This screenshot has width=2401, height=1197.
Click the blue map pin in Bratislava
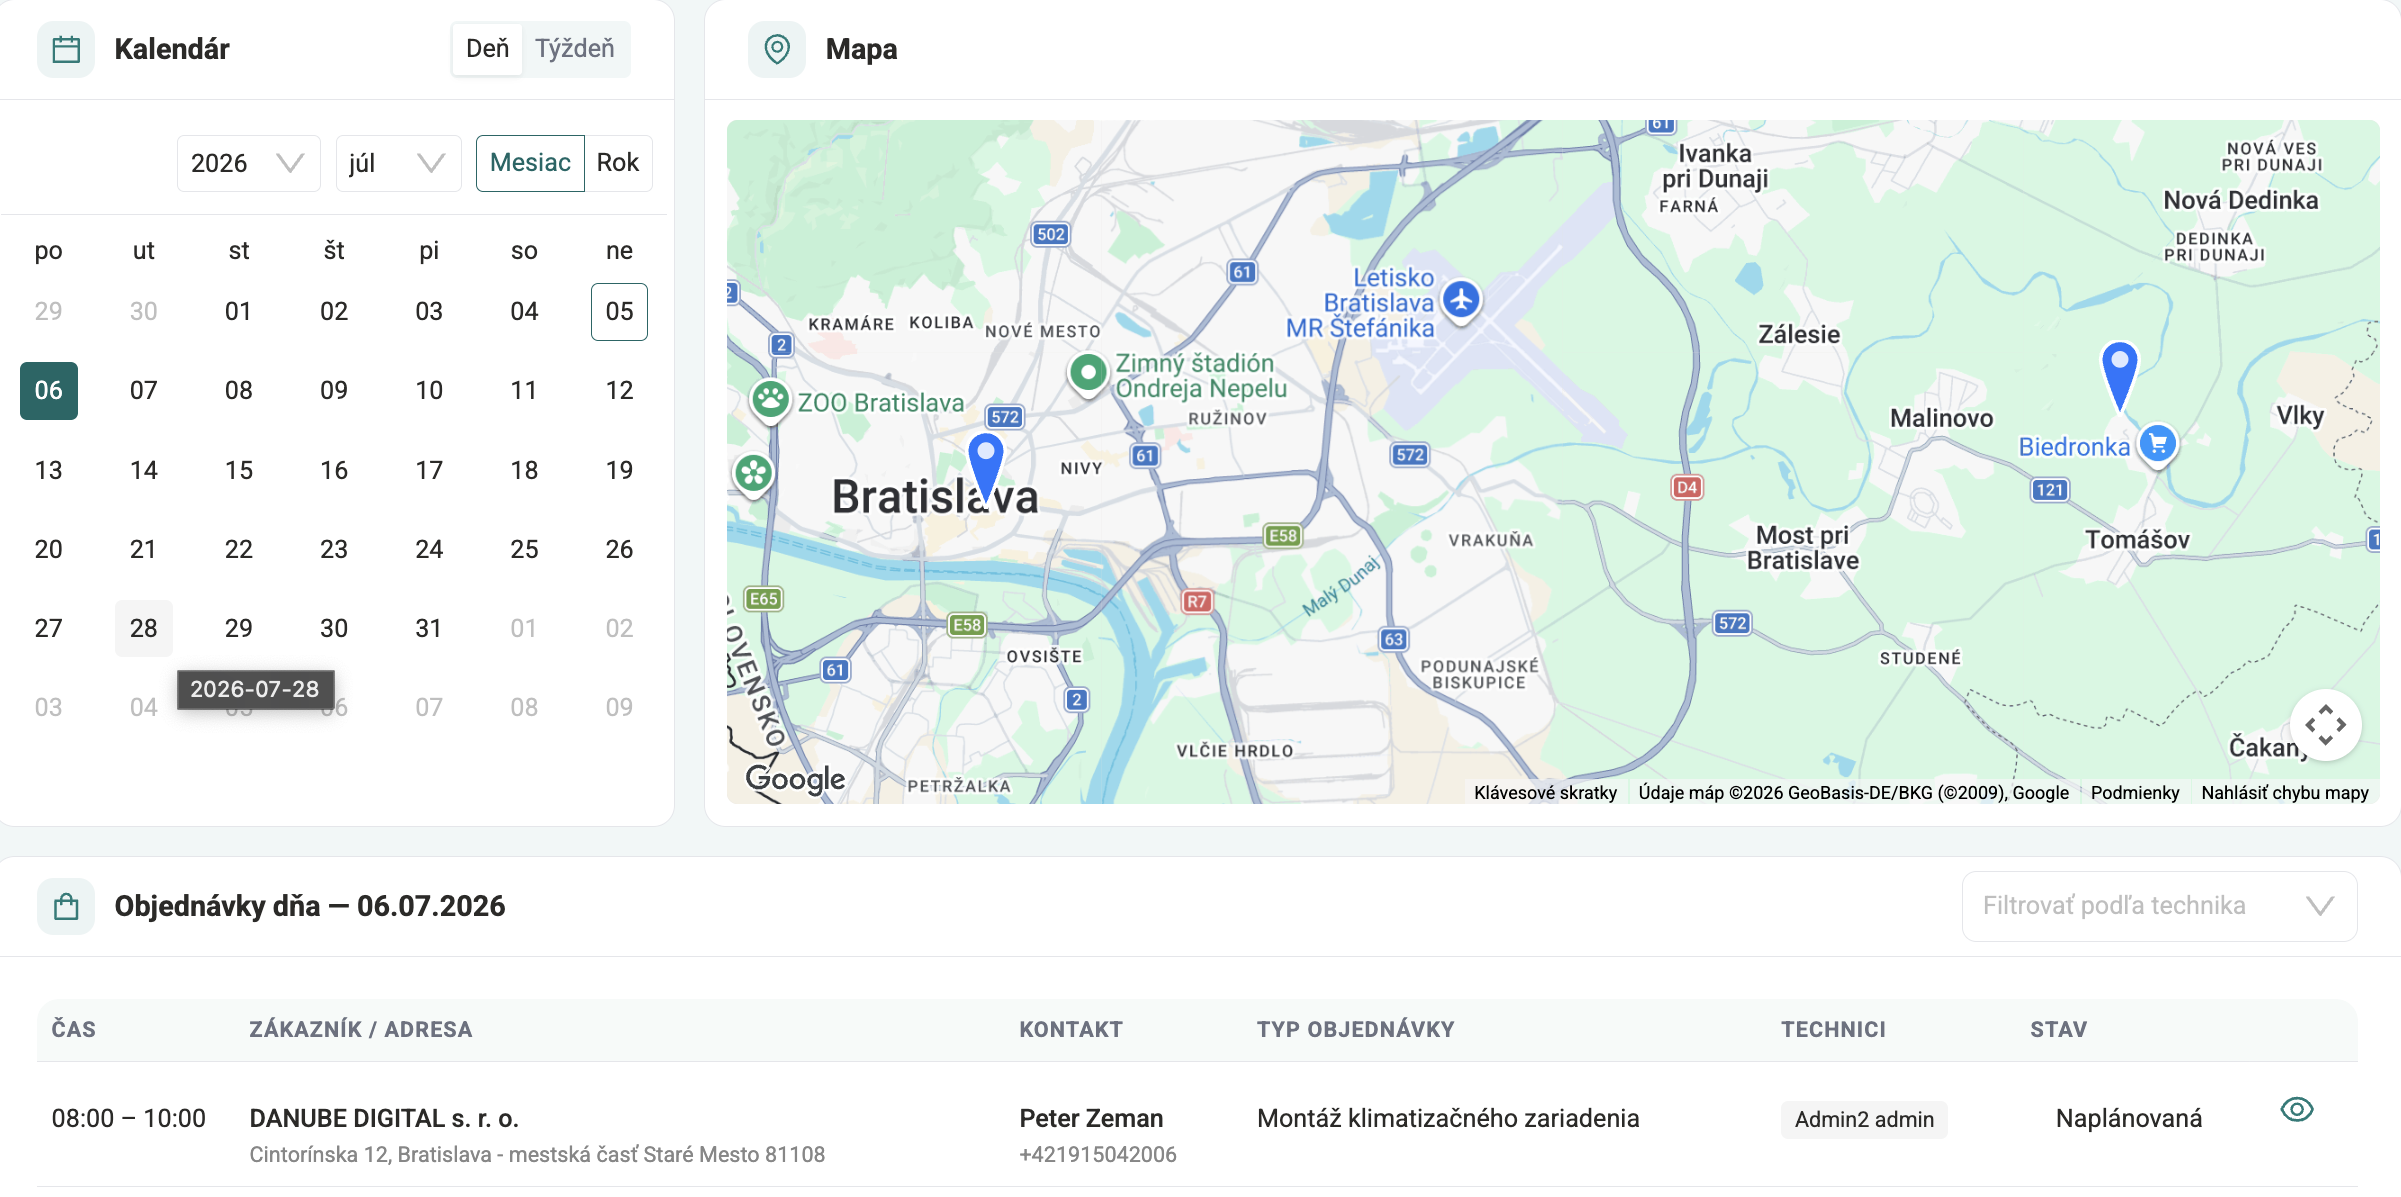click(x=986, y=467)
